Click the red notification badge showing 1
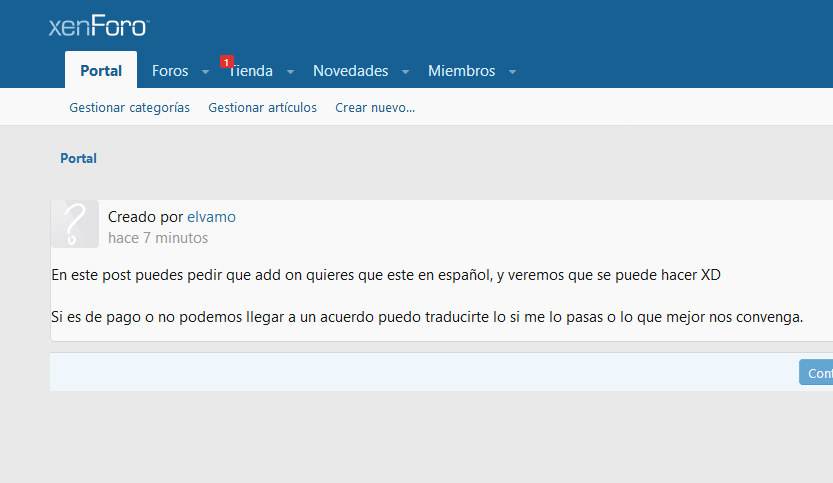 (x=227, y=61)
